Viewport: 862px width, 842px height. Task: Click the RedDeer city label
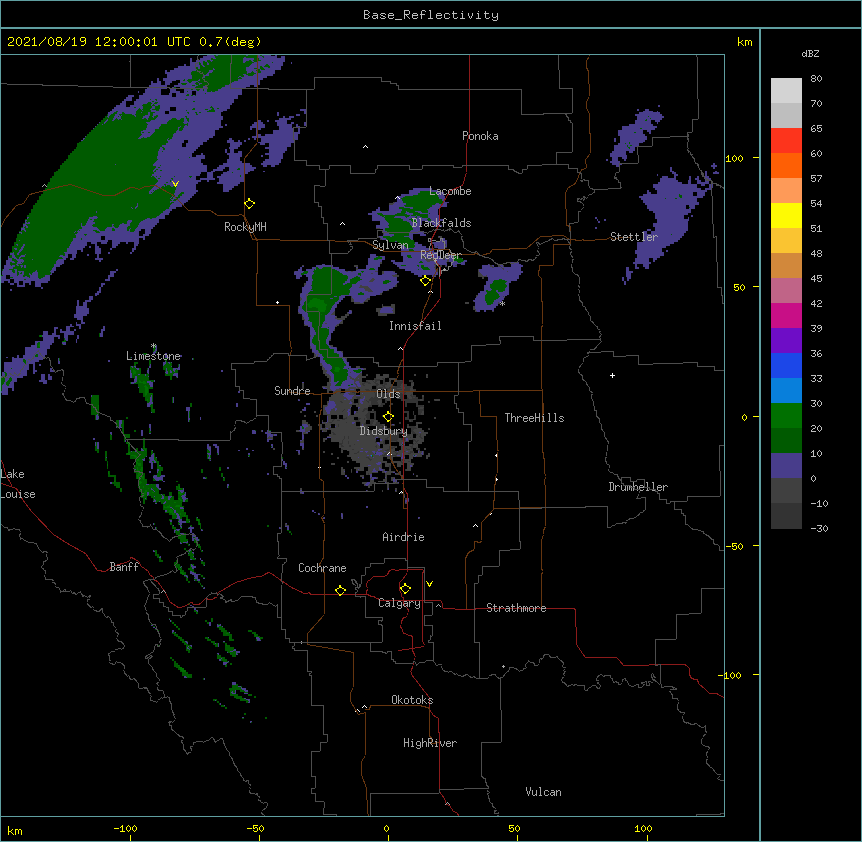[x=441, y=255]
